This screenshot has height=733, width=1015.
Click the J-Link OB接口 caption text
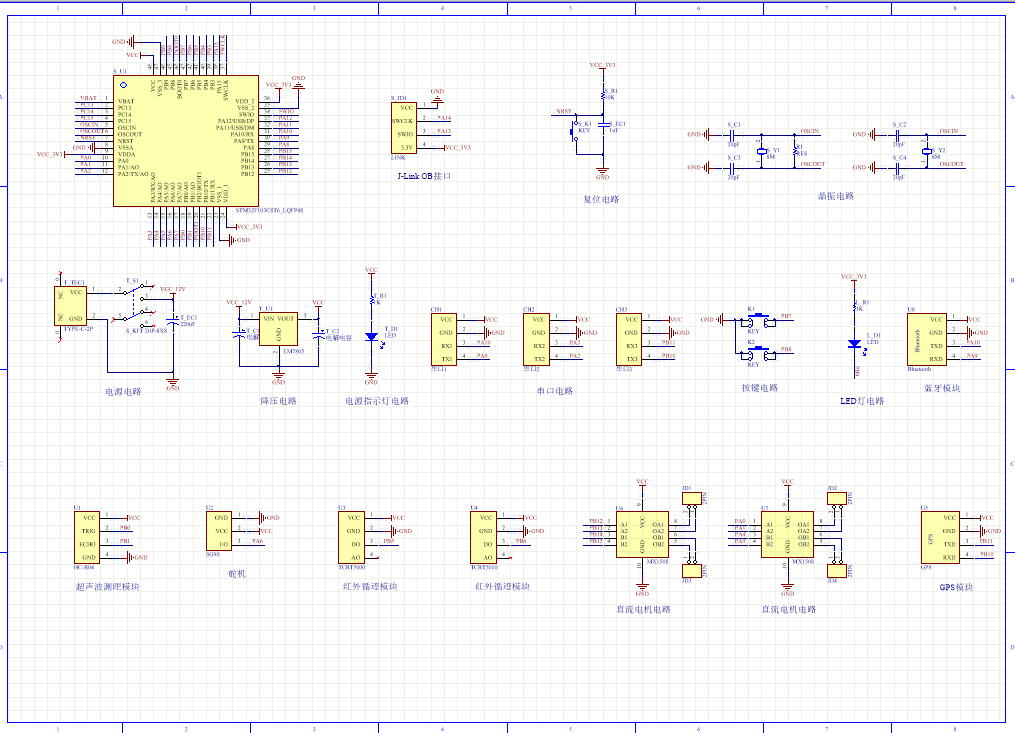pyautogui.click(x=424, y=175)
